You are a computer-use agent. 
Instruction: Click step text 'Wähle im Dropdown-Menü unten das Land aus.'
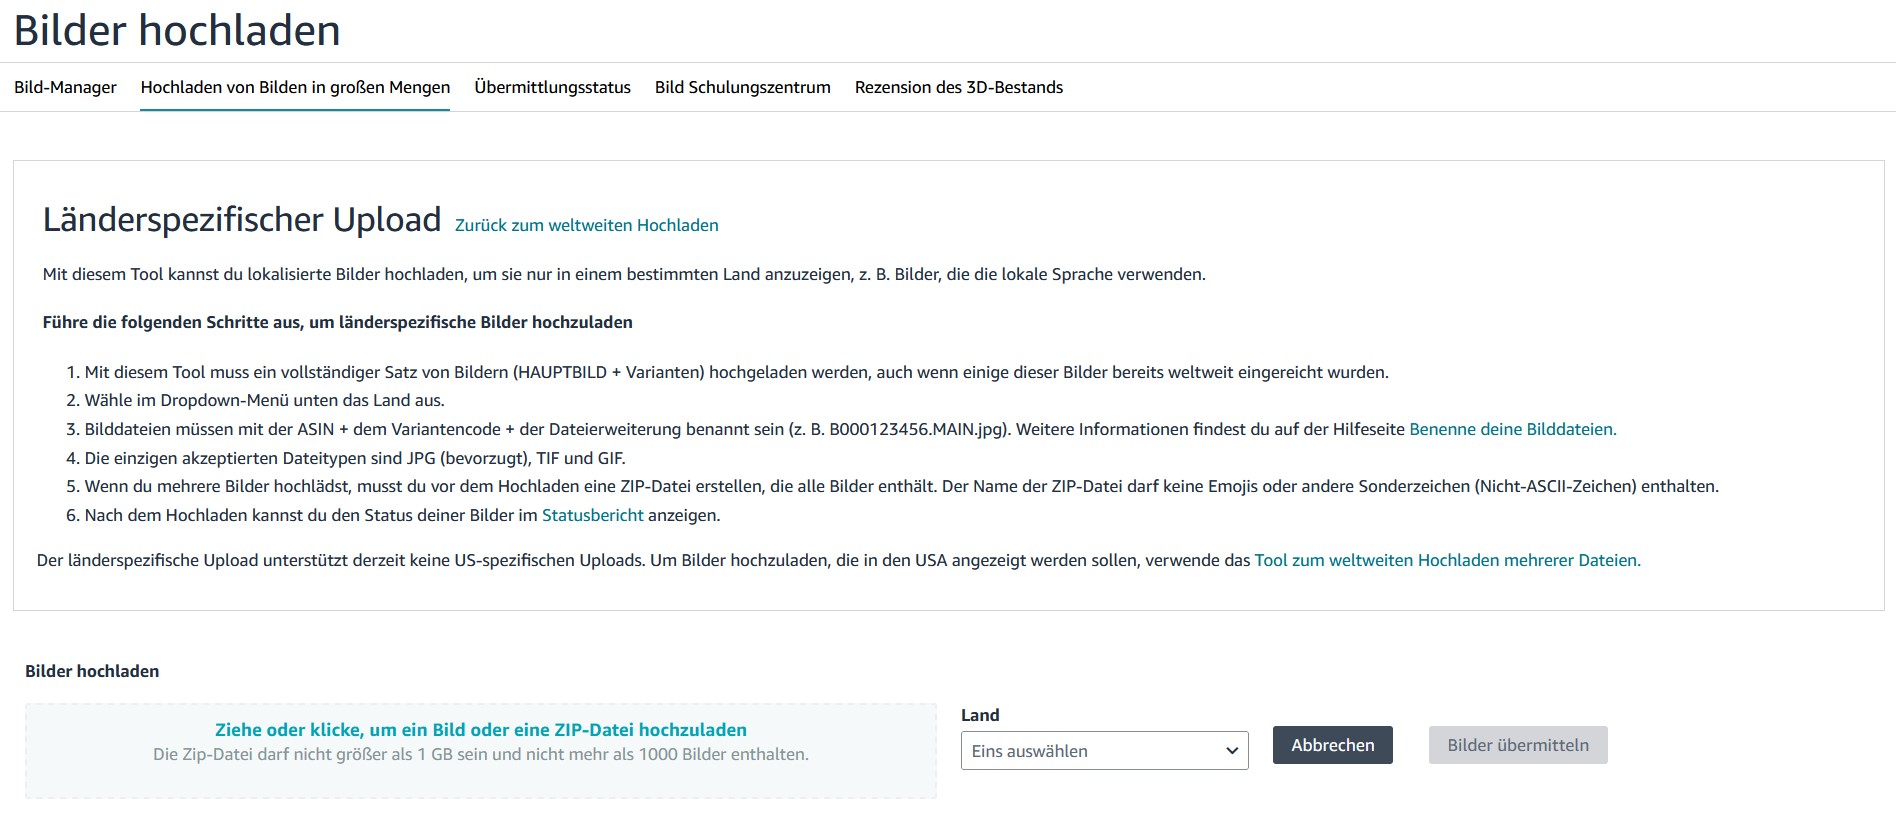point(264,400)
